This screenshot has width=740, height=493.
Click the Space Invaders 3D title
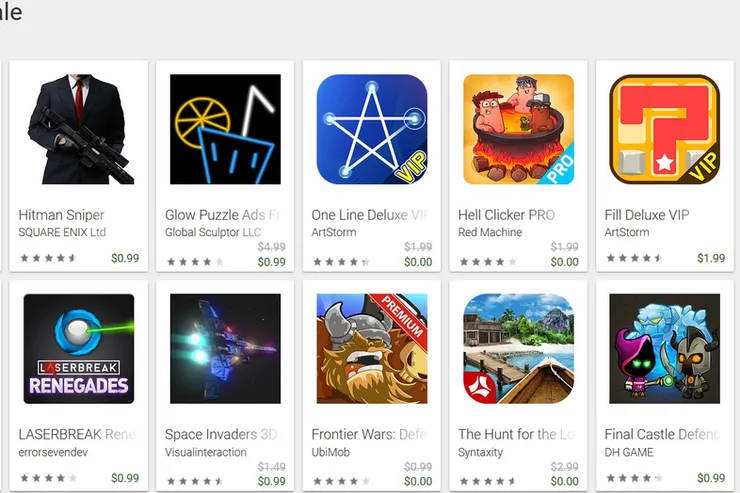(x=221, y=434)
